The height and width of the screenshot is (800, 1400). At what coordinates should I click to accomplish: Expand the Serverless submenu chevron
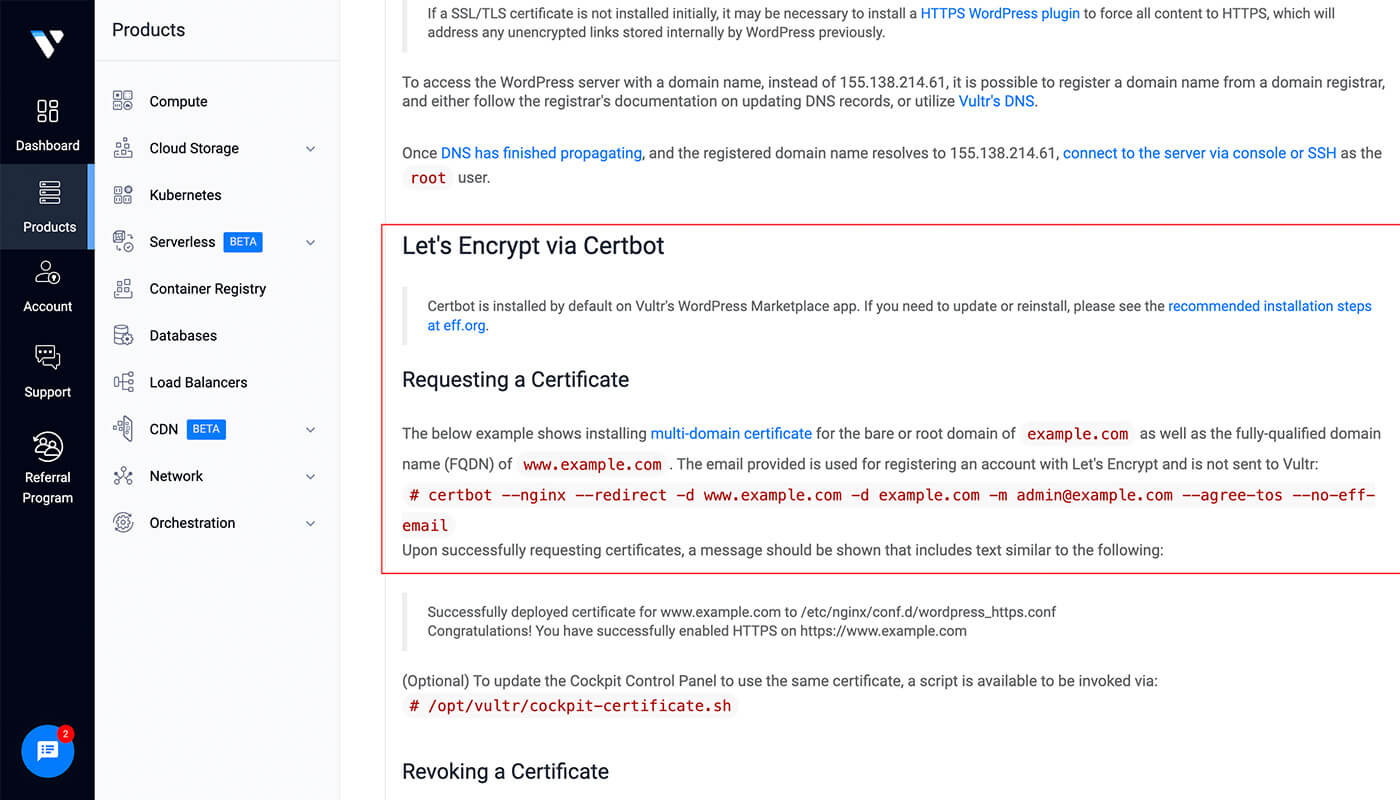310,243
